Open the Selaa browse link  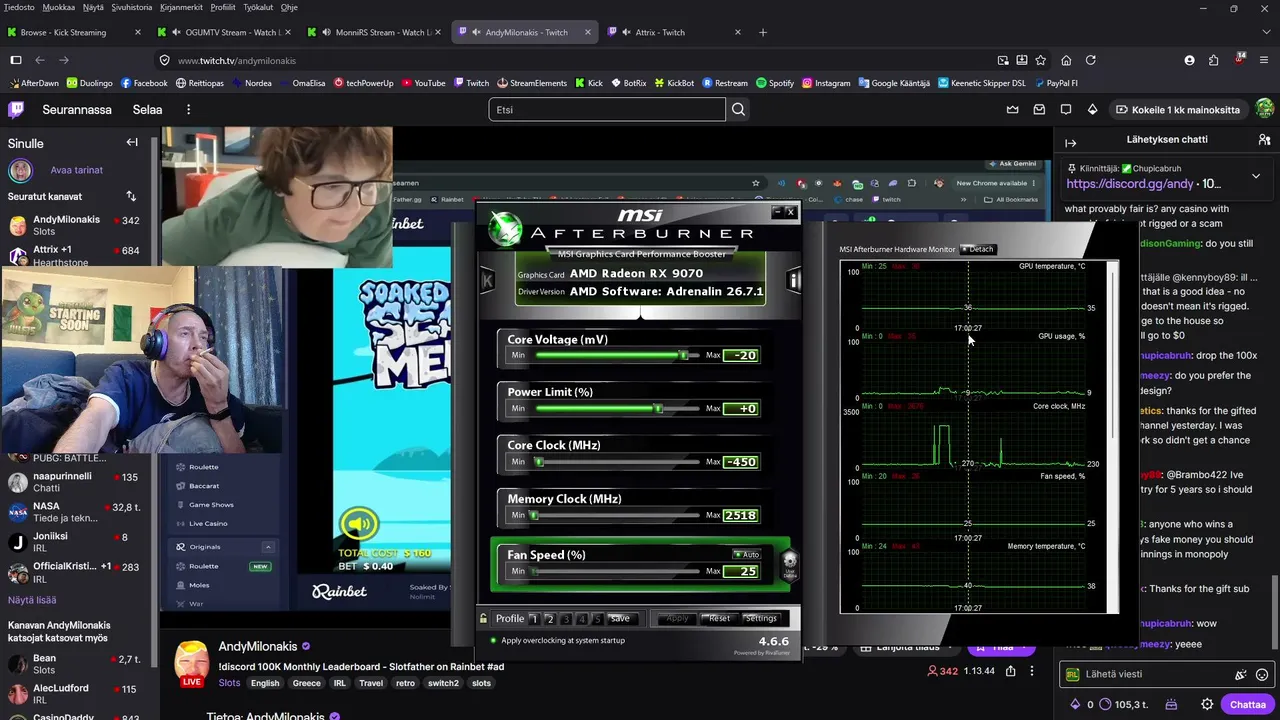point(147,109)
